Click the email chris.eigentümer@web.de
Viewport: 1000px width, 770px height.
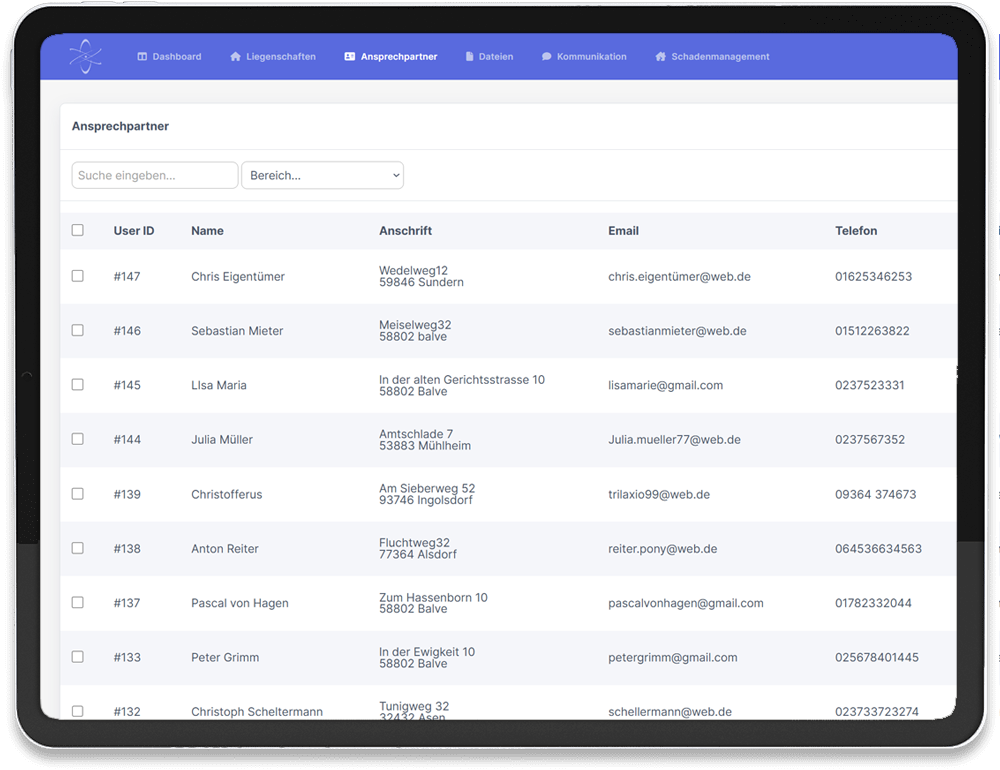678,277
